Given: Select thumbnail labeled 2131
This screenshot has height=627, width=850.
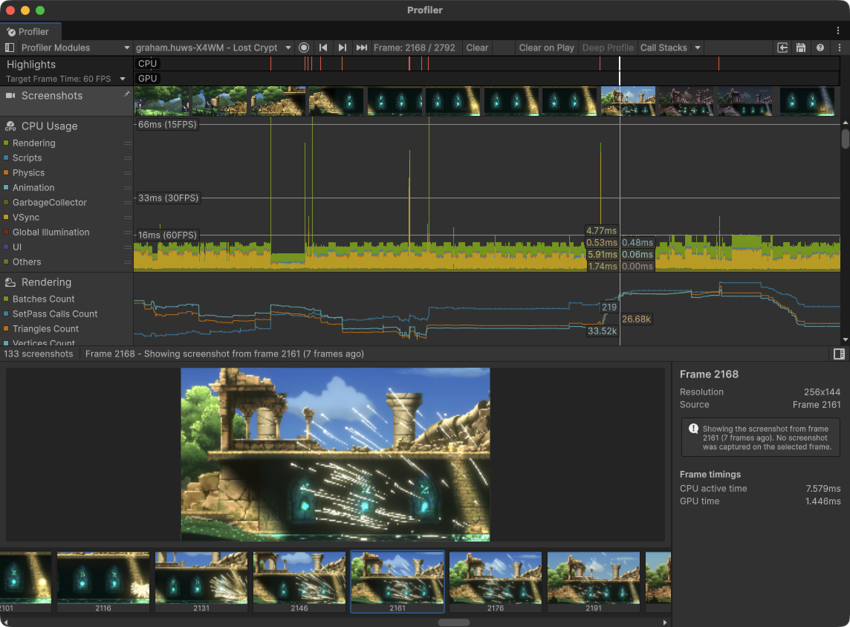Looking at the screenshot, I should tap(201, 582).
